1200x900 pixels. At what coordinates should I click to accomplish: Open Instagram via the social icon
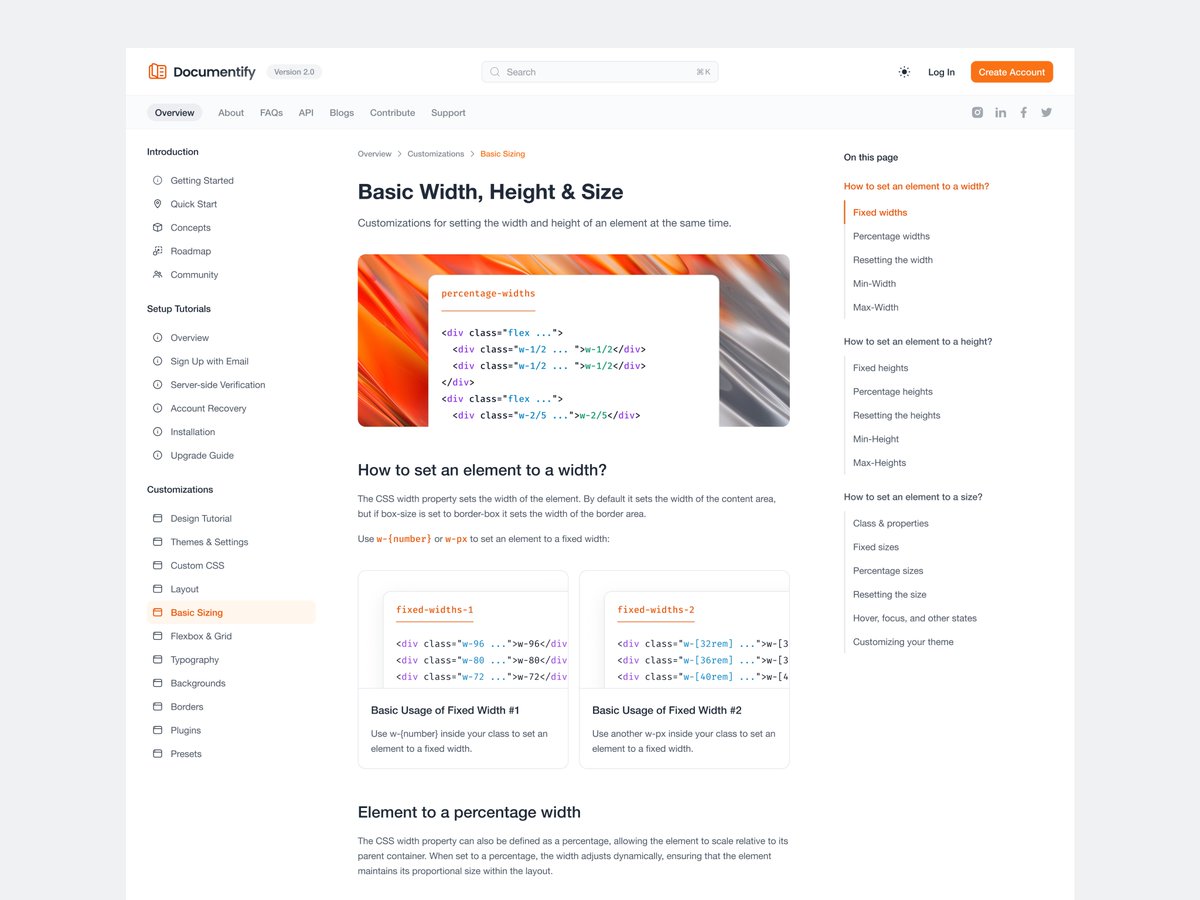(977, 112)
